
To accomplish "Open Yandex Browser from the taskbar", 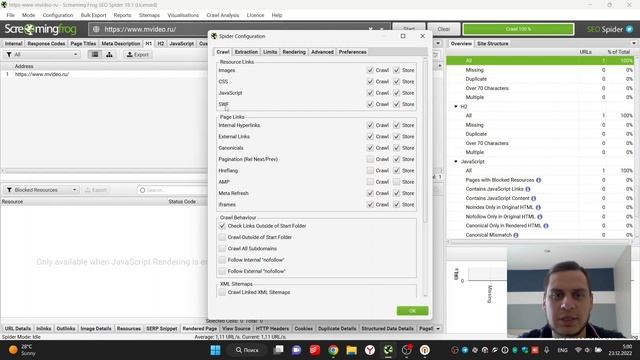I will [x=370, y=350].
